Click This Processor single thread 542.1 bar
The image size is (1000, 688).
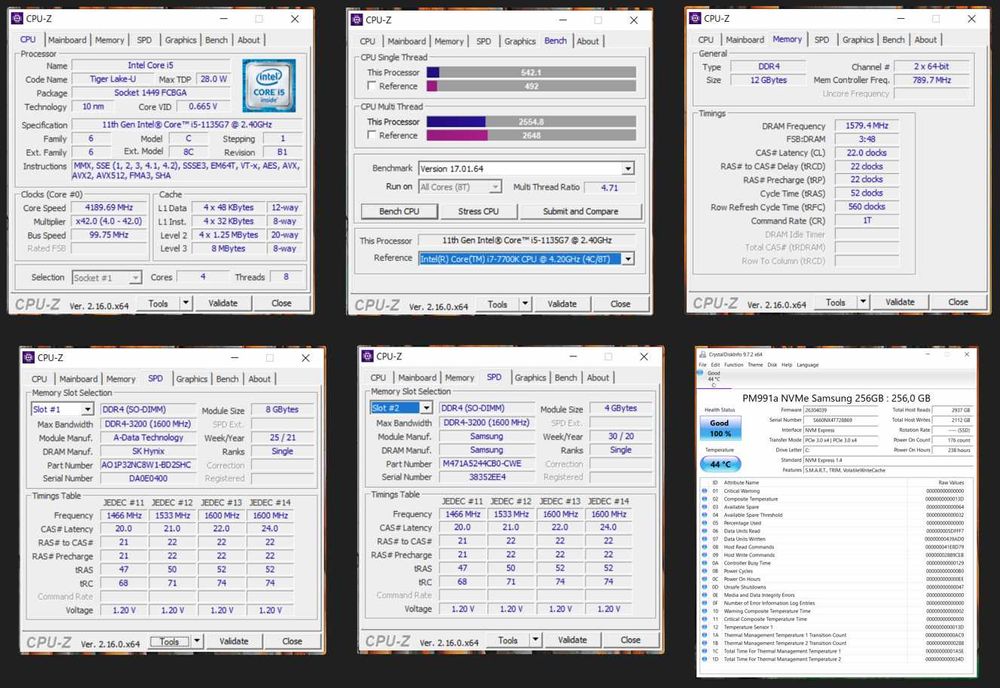tap(531, 73)
